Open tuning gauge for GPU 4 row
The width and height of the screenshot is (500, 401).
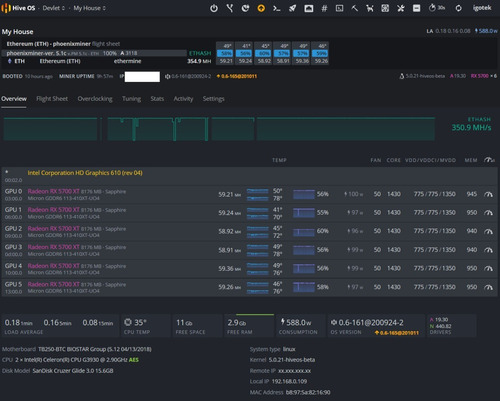point(488,268)
